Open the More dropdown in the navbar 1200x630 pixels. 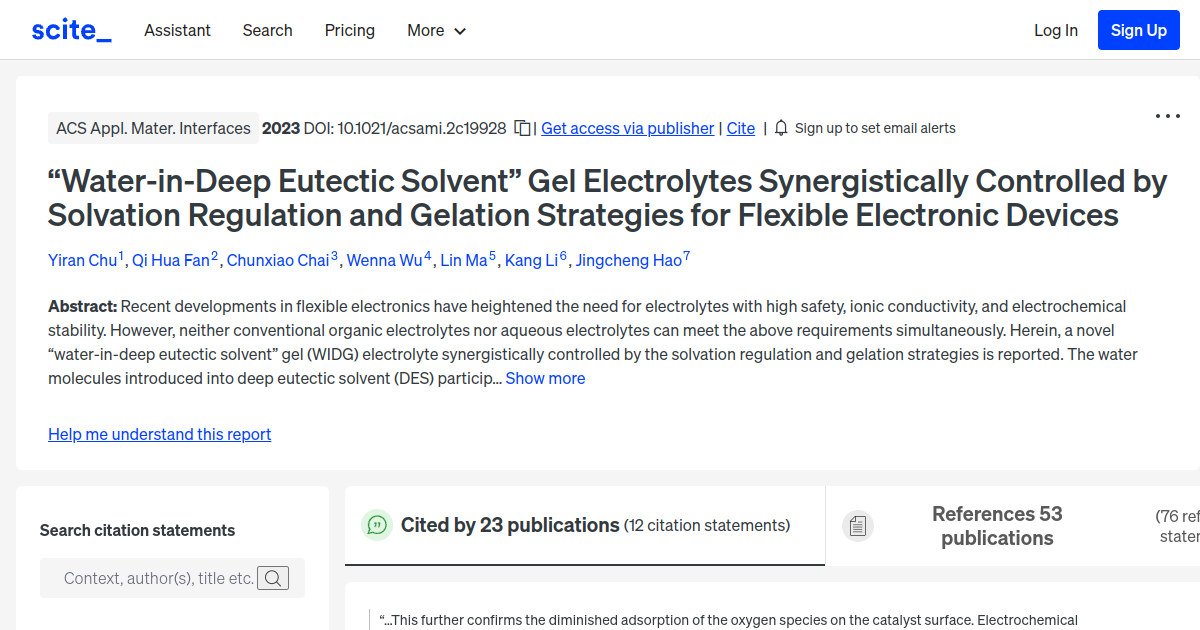click(436, 30)
